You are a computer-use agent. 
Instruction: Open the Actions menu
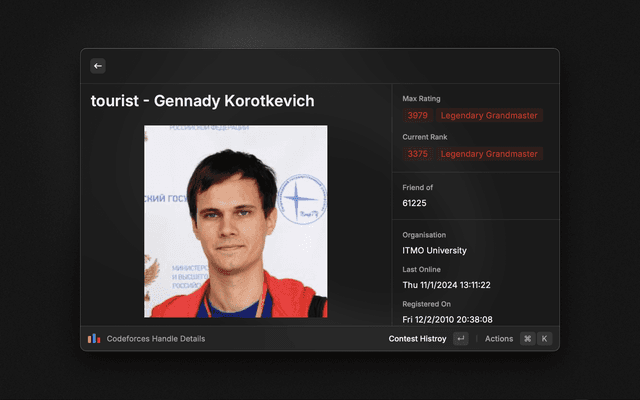(x=499, y=339)
